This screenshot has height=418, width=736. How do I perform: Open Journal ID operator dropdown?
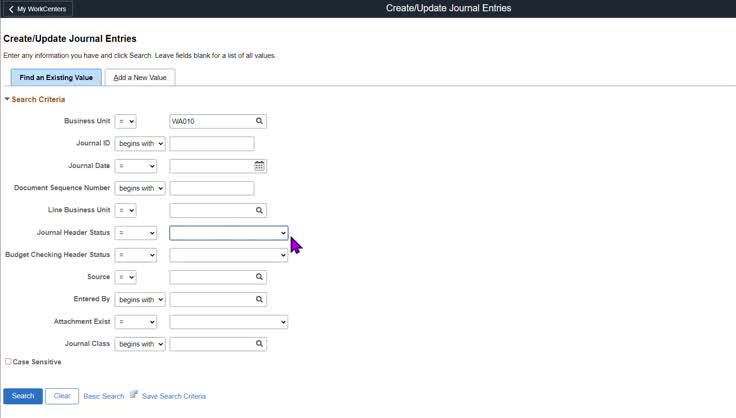[140, 144]
